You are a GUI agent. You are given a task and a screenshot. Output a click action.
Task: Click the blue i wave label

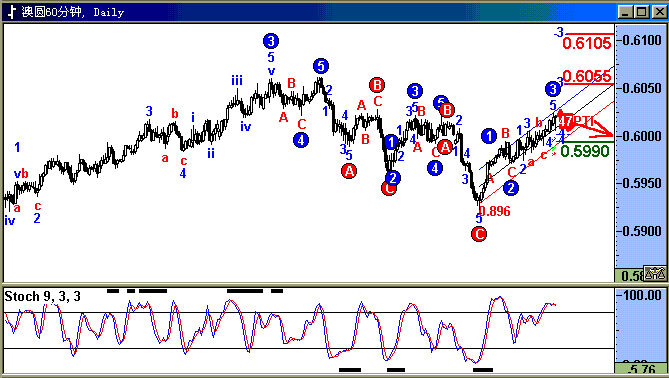pos(193,117)
